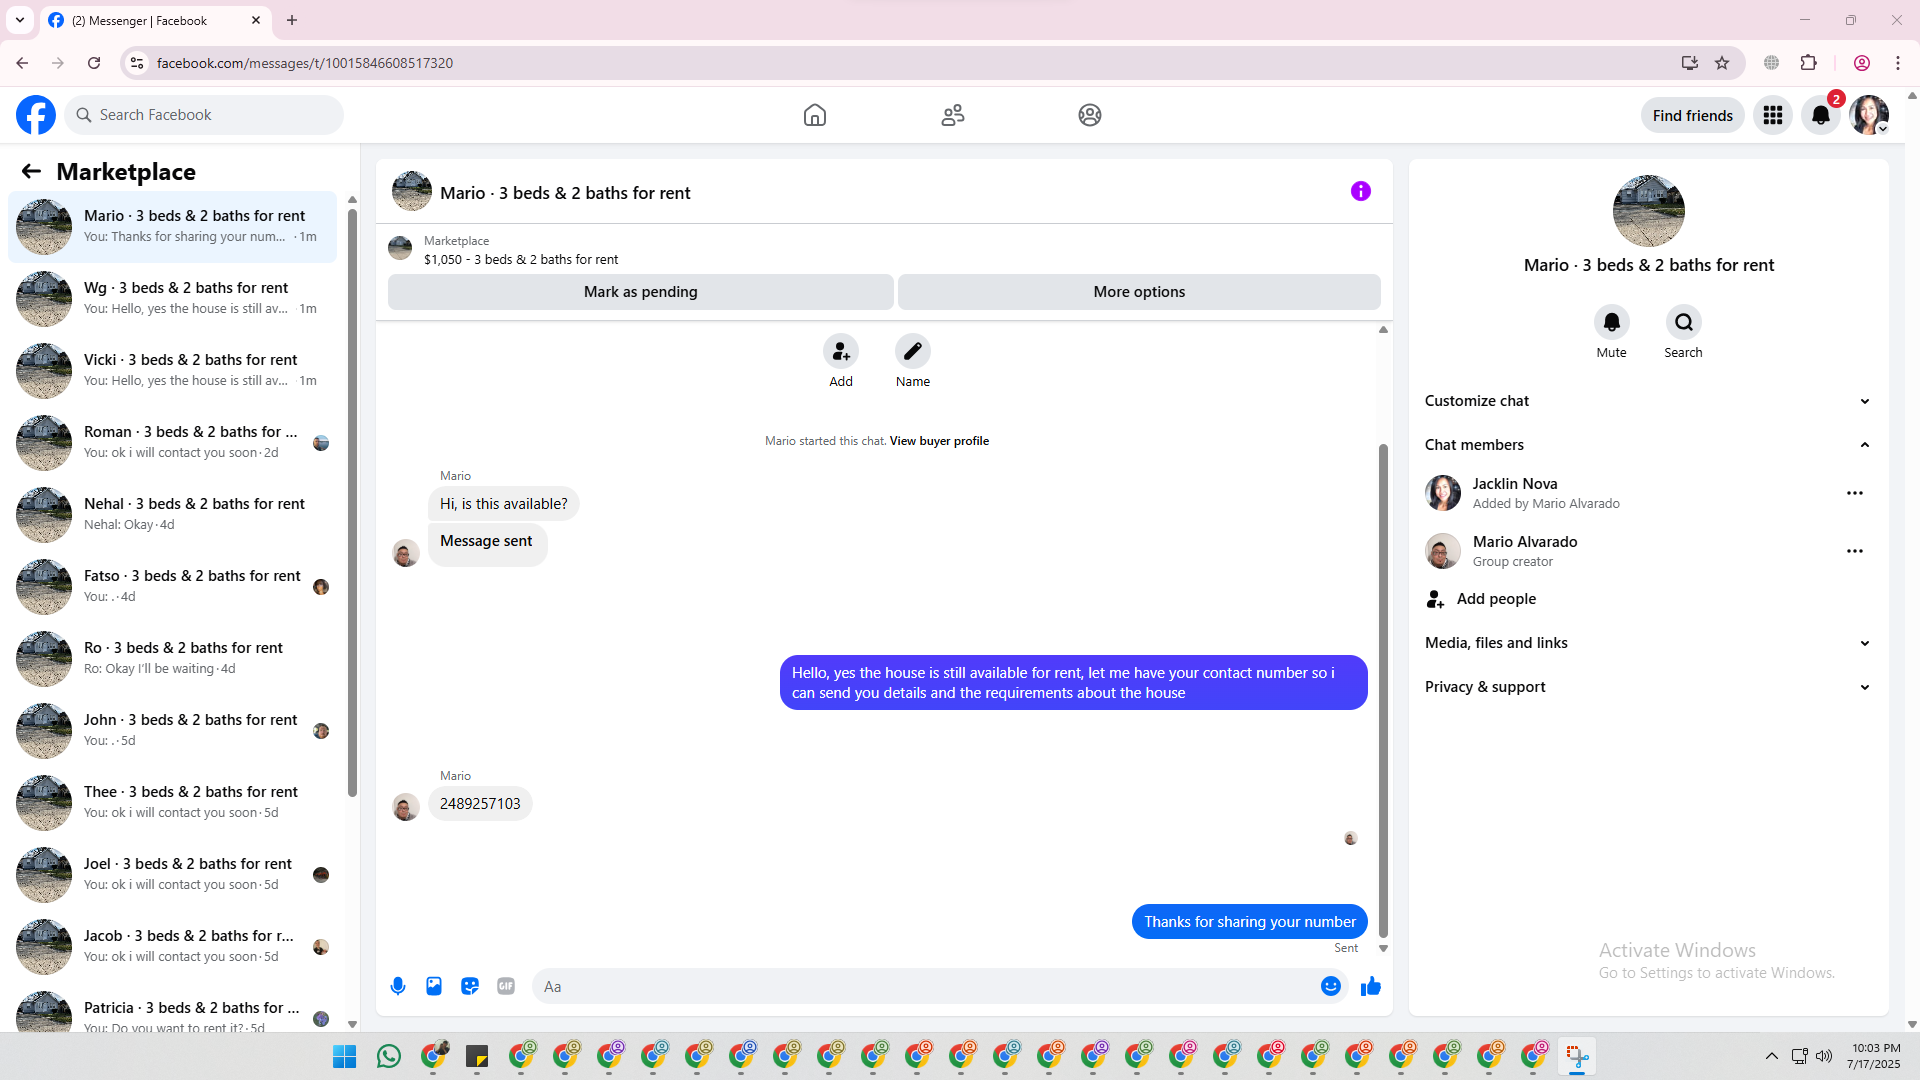Search in conversation magnifier icon

(x=1684, y=322)
